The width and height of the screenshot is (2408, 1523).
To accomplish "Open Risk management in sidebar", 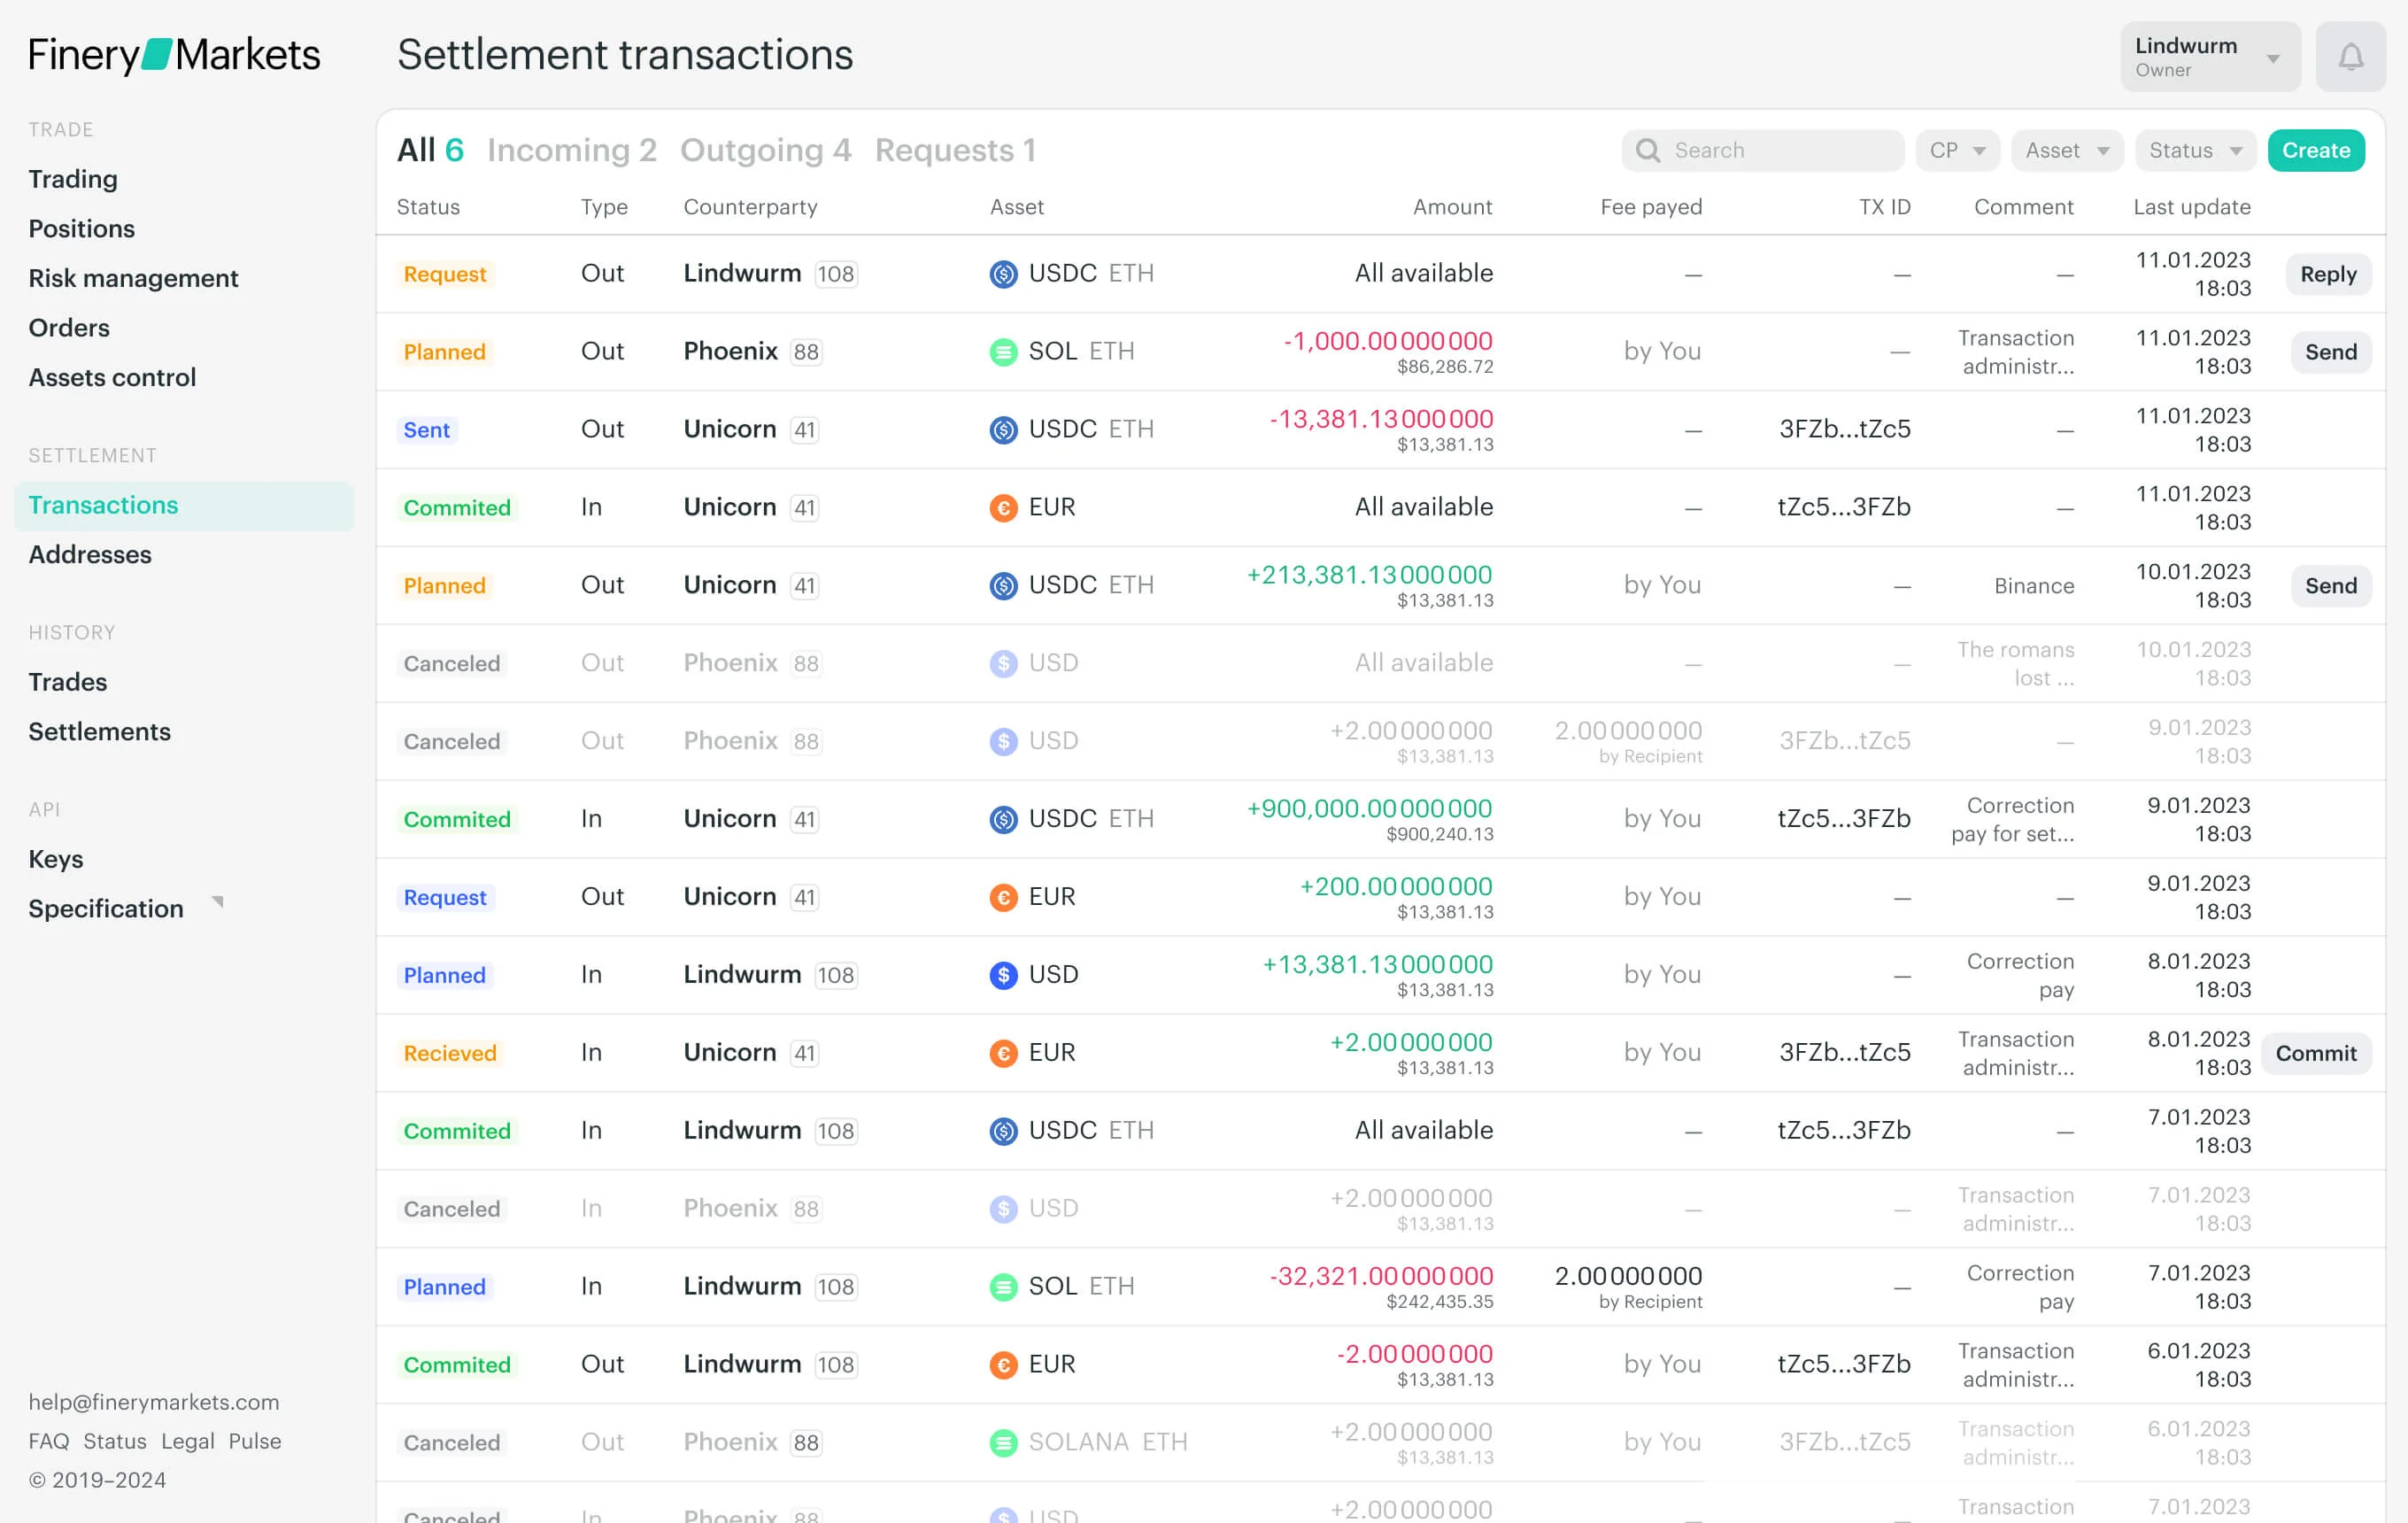I will click(x=133, y=278).
